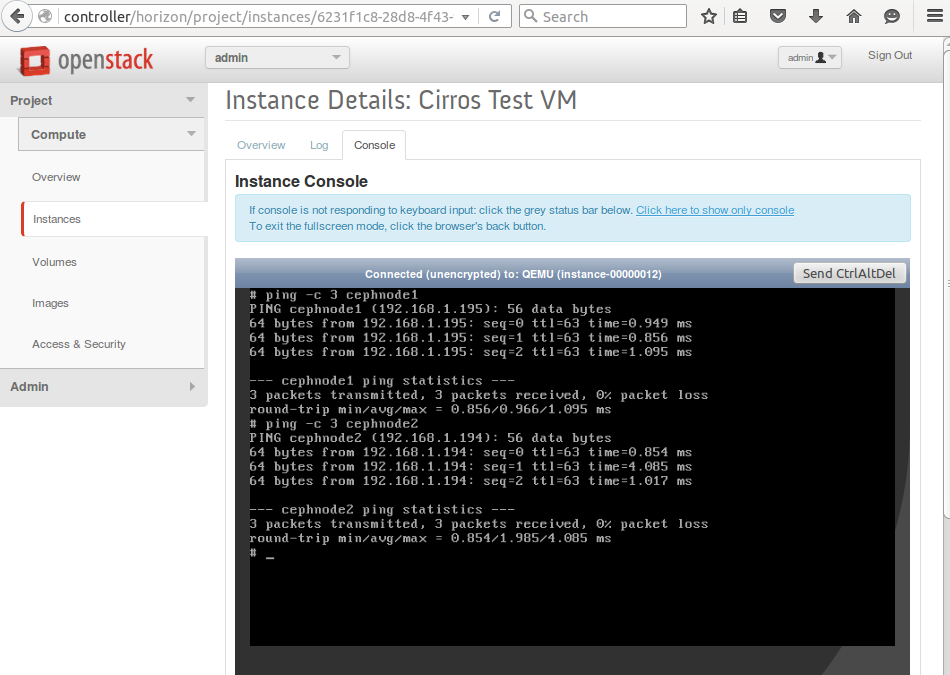Open the downloads arrow icon
This screenshot has height=675, width=950.
click(x=816, y=17)
